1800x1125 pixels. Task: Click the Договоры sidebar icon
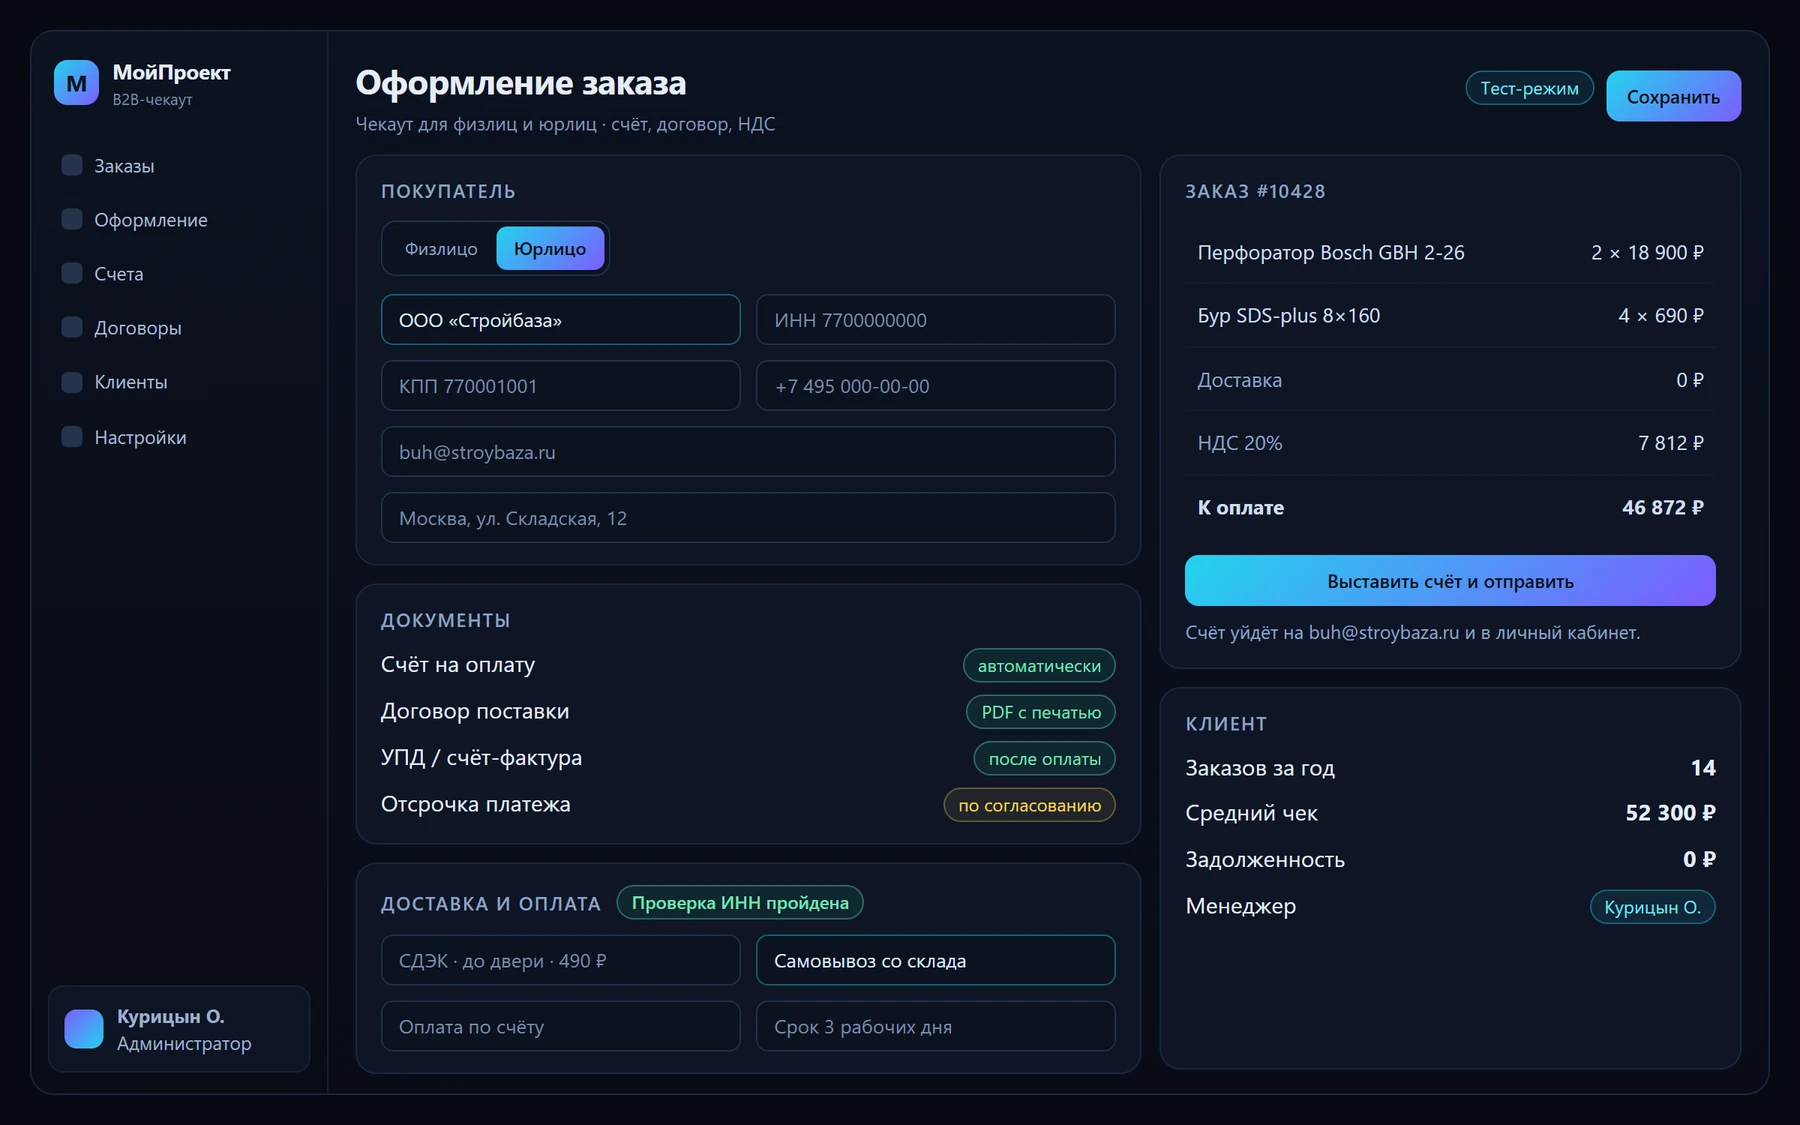coord(72,327)
